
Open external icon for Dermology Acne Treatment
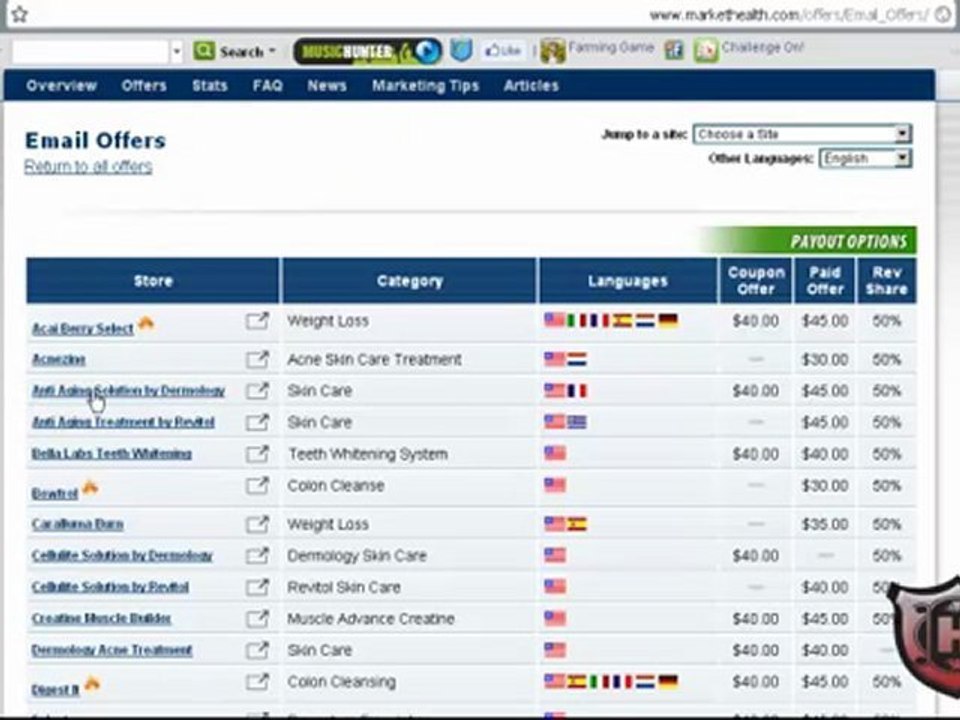click(257, 650)
